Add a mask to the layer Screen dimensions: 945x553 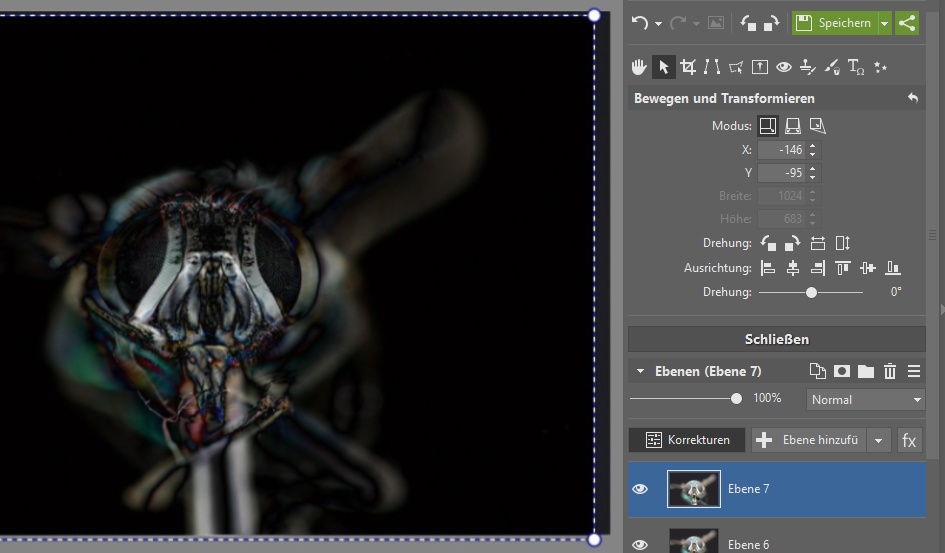(x=842, y=371)
